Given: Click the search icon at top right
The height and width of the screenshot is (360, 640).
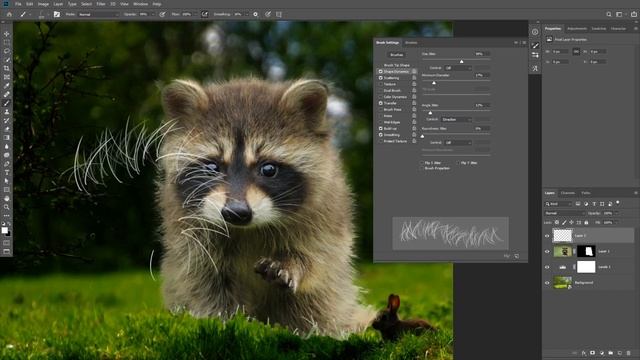Looking at the screenshot, I should pos(609,14).
